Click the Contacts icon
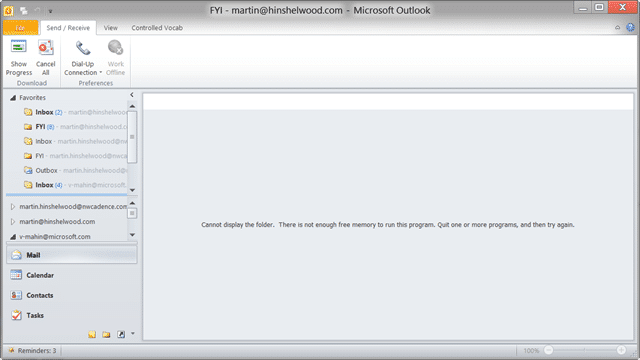This screenshot has width=640, height=360. pos(16,295)
